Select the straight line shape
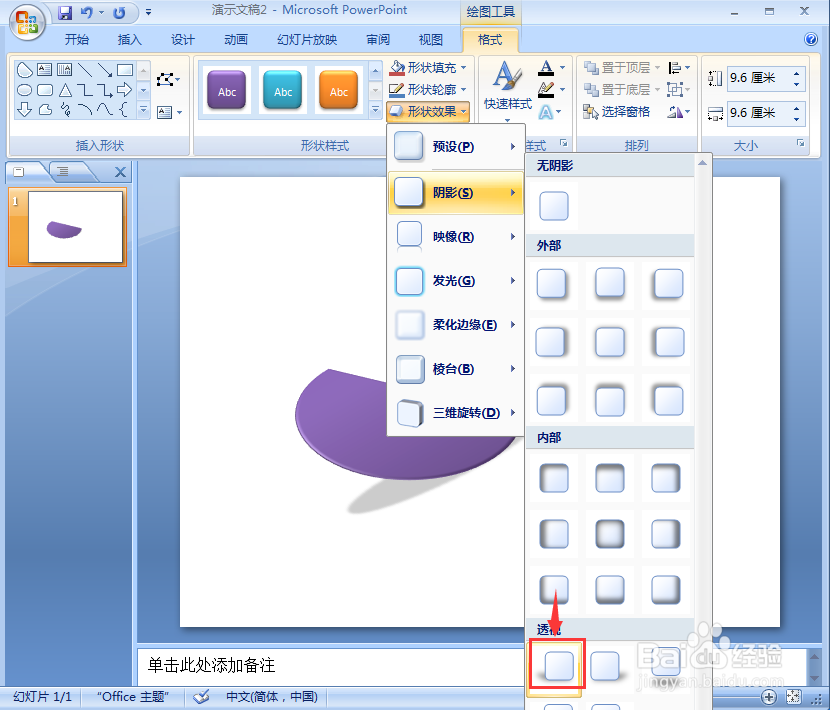830x710 pixels. (85, 70)
